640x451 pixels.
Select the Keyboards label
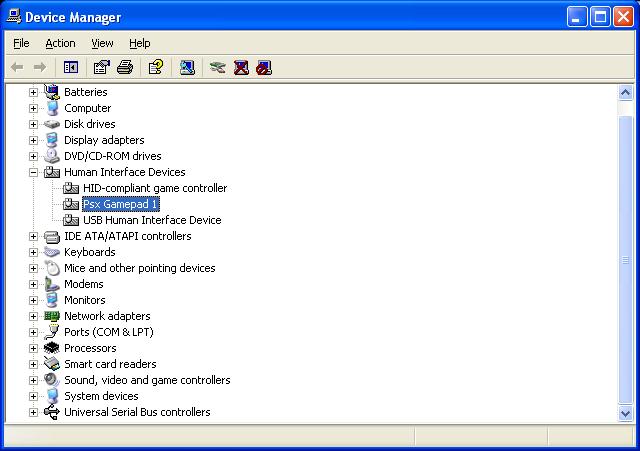[90, 252]
